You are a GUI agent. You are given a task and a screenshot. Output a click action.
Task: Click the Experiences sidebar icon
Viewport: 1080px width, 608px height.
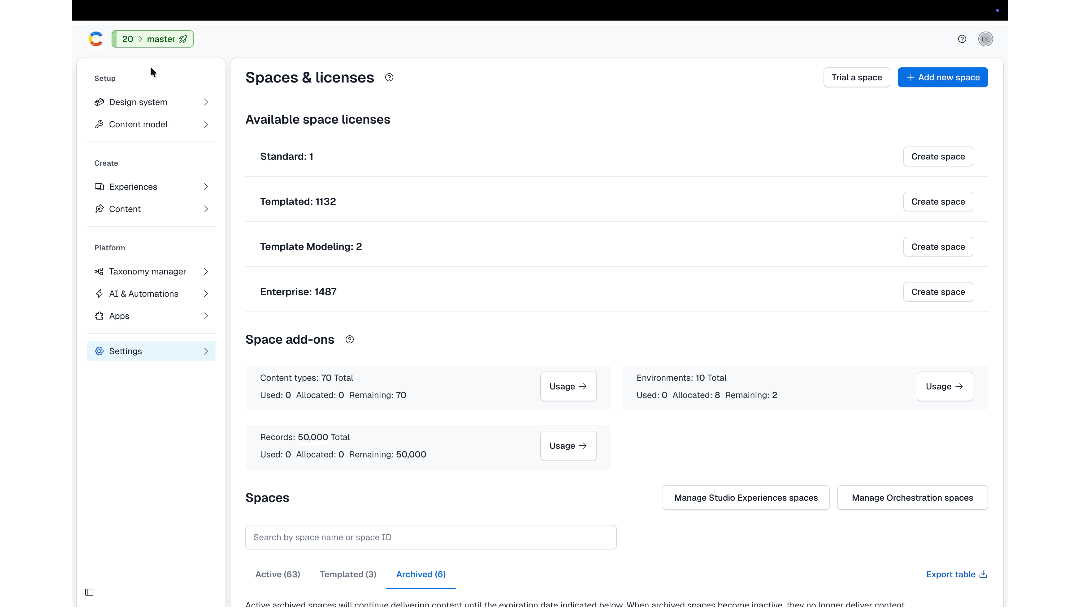(99, 187)
